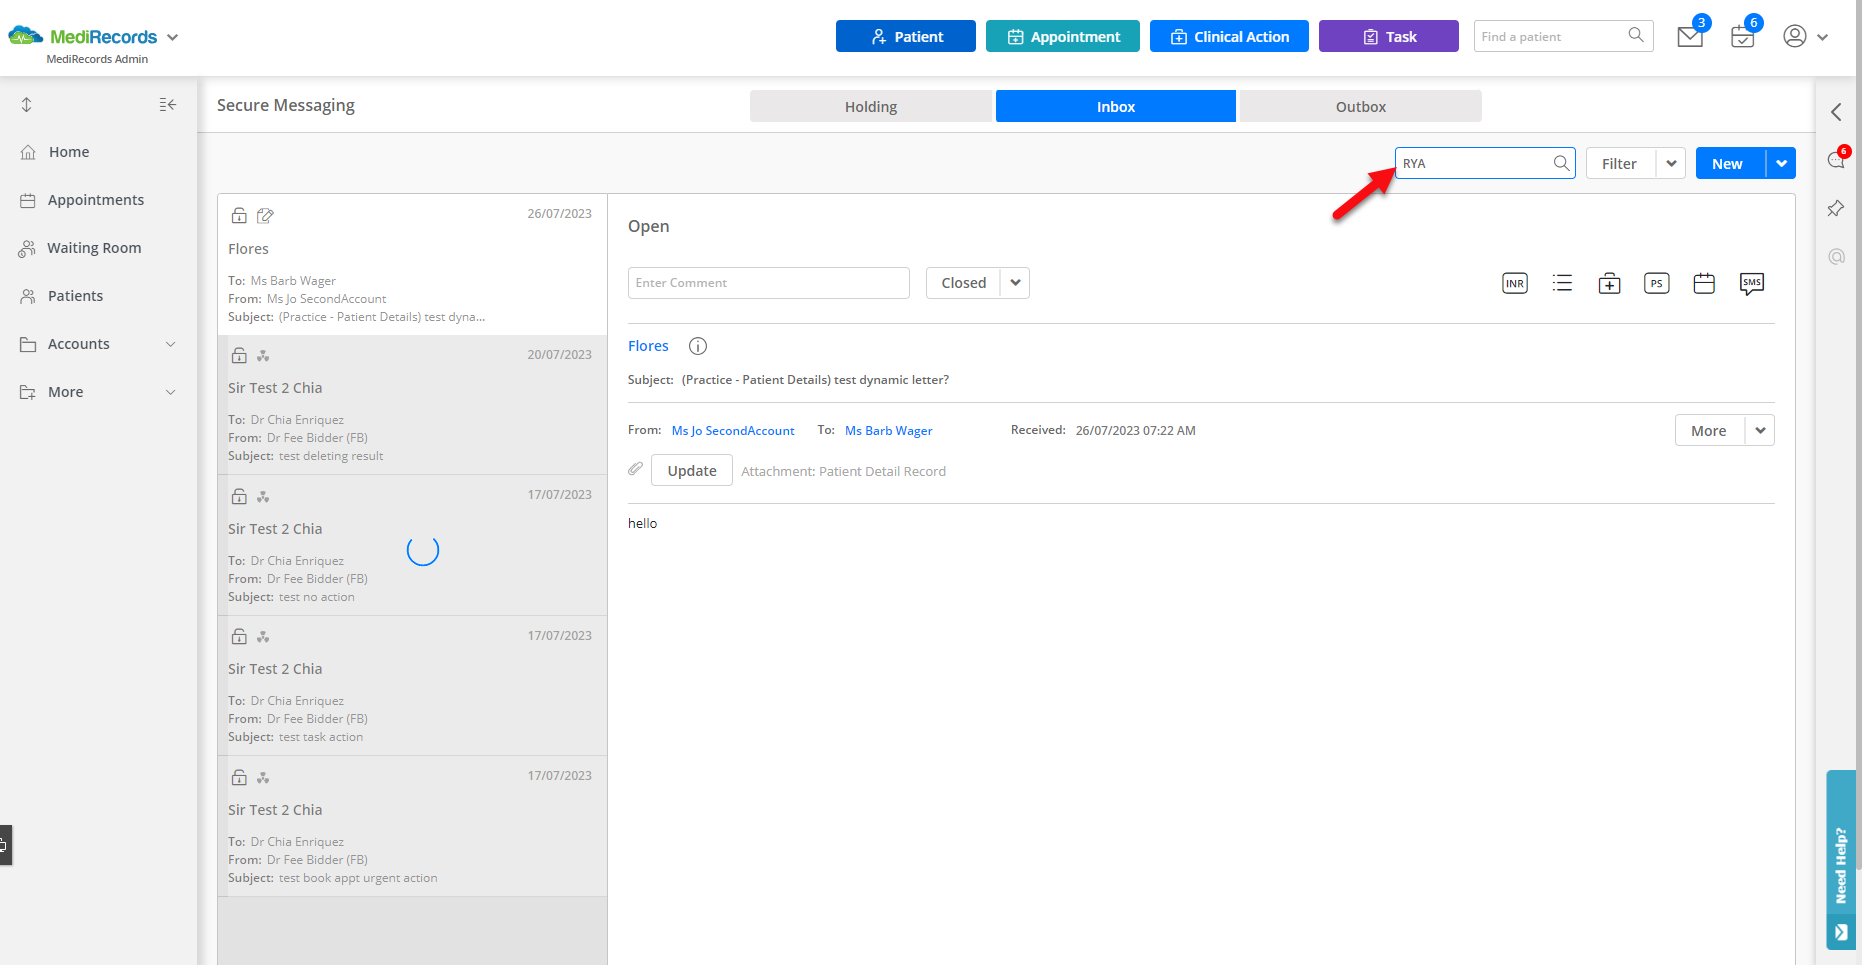Click the blue Patient button

(x=906, y=36)
